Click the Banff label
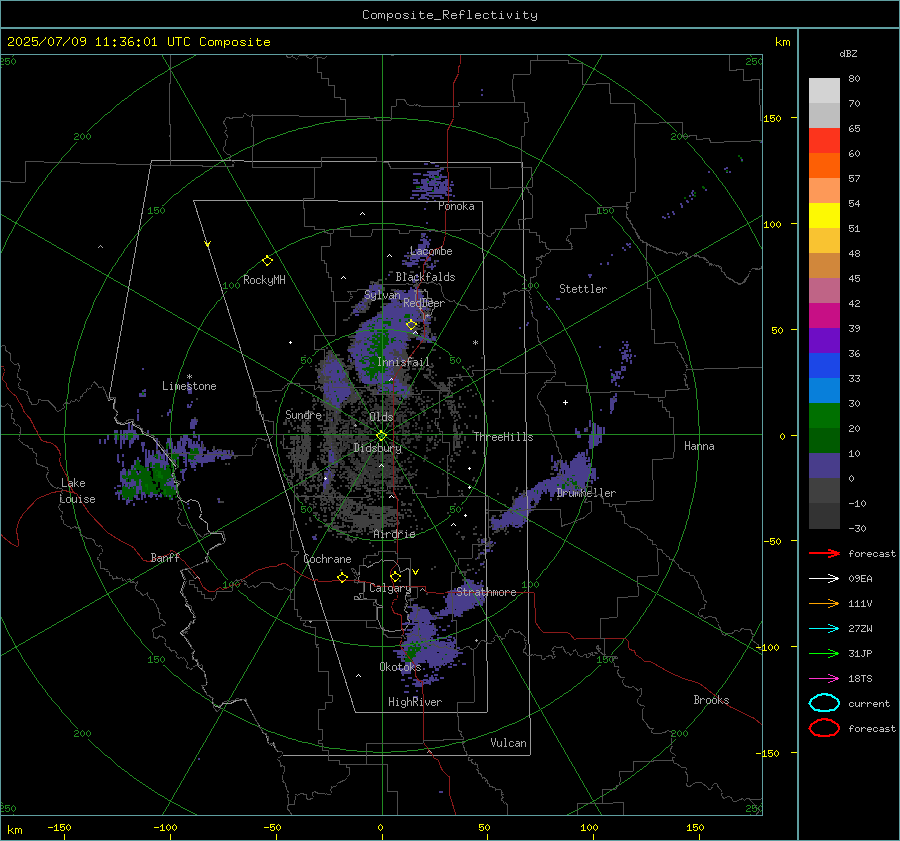This screenshot has width=900, height=841. (x=165, y=557)
